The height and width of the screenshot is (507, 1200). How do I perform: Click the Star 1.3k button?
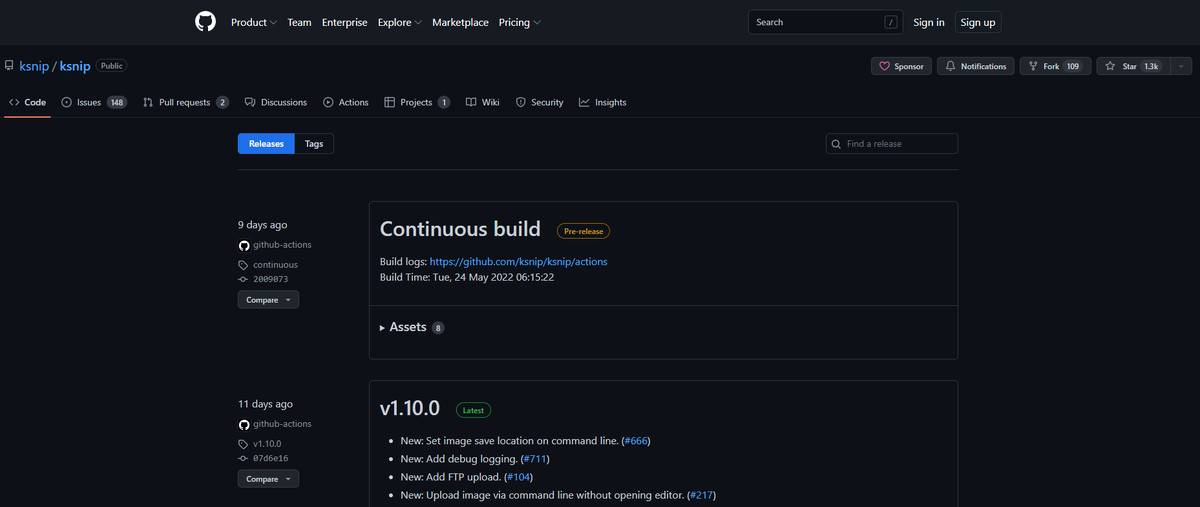(1133, 66)
